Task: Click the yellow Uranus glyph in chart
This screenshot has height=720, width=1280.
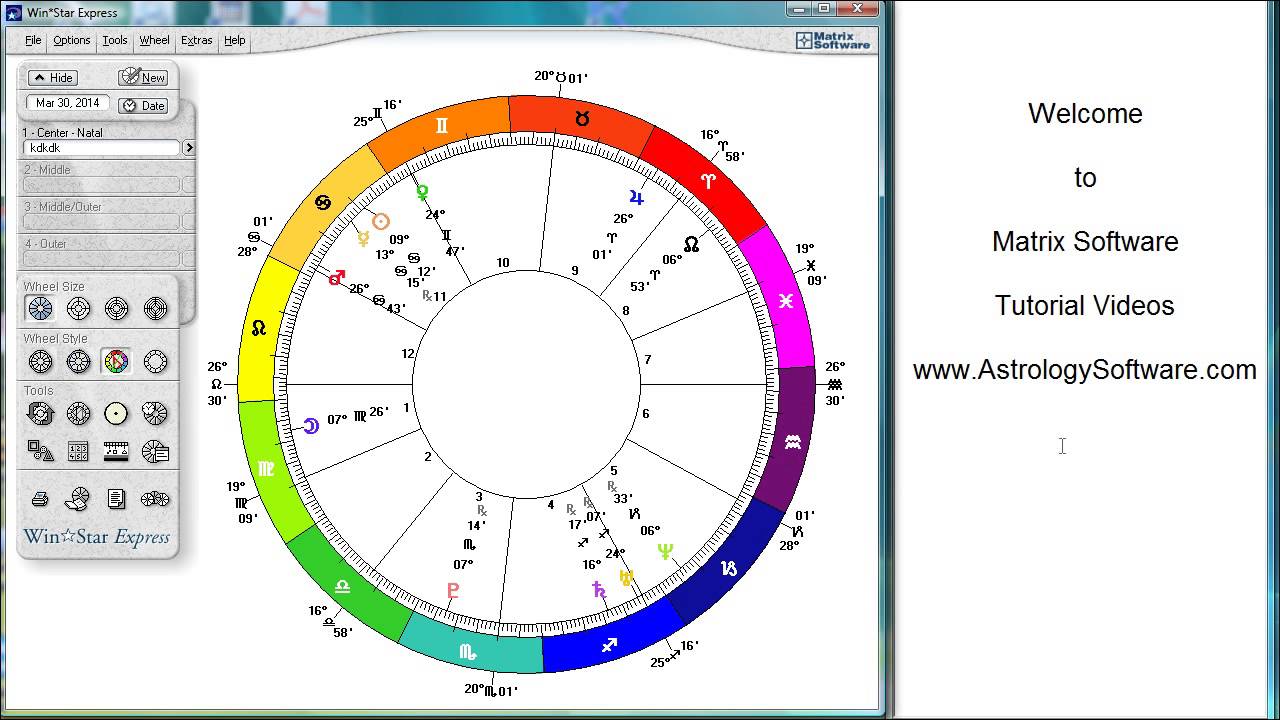Action: (x=626, y=577)
